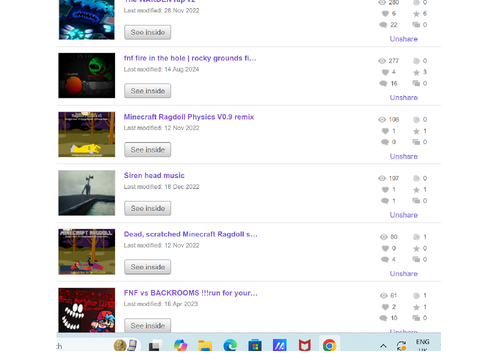
Task: Click See inside for Minecraft Ragdoll Physics V0.9 remix
Action: [x=148, y=150]
